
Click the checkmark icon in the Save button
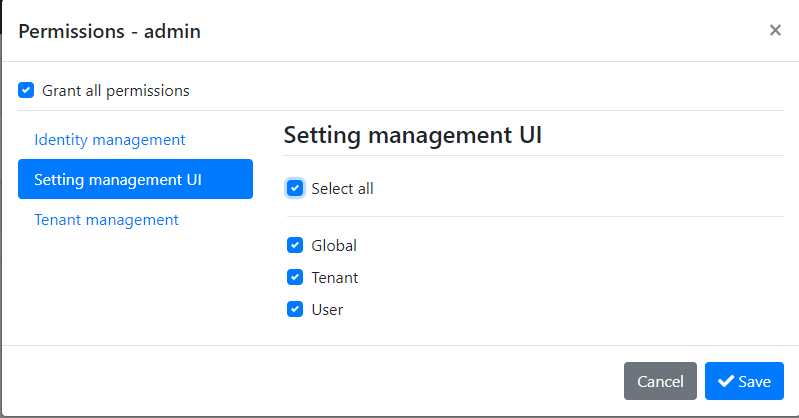point(726,381)
